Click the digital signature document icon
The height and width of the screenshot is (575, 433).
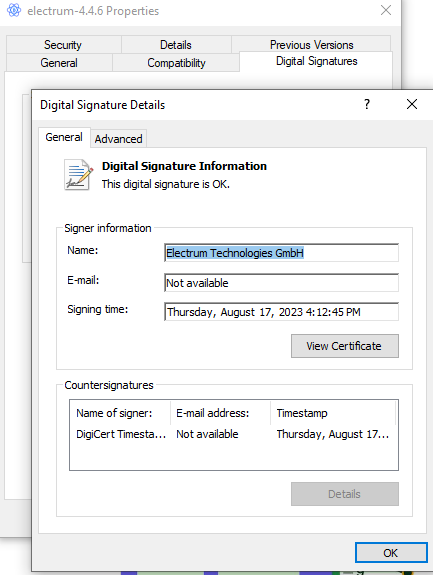[78, 175]
